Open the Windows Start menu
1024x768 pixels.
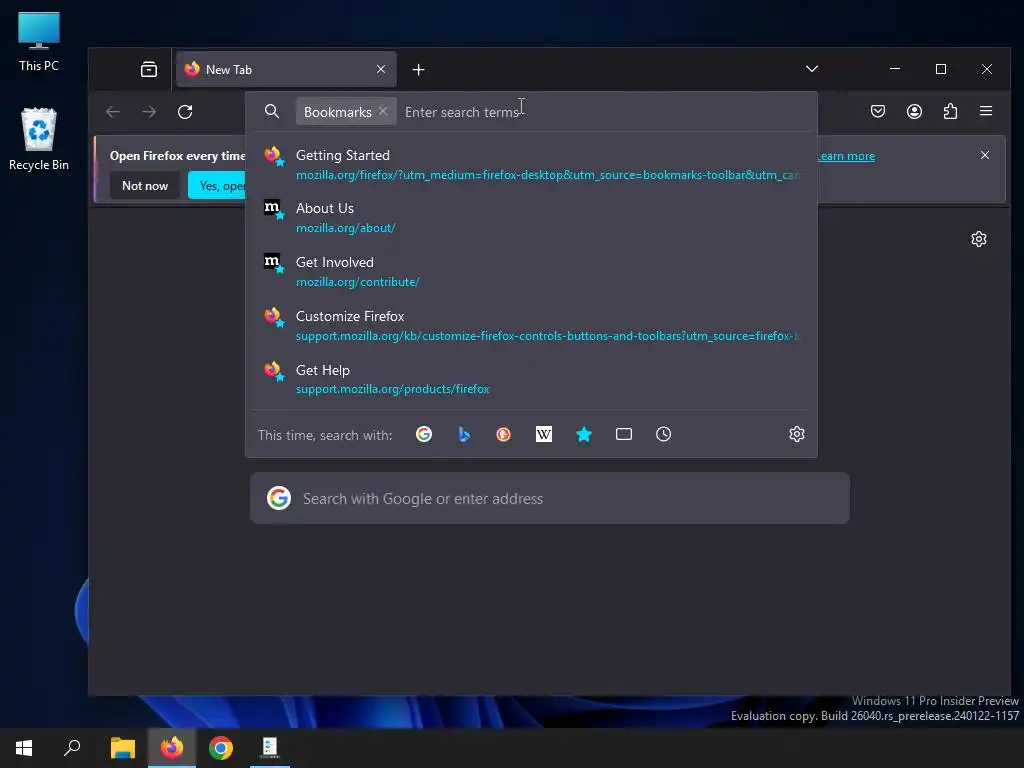(24, 748)
